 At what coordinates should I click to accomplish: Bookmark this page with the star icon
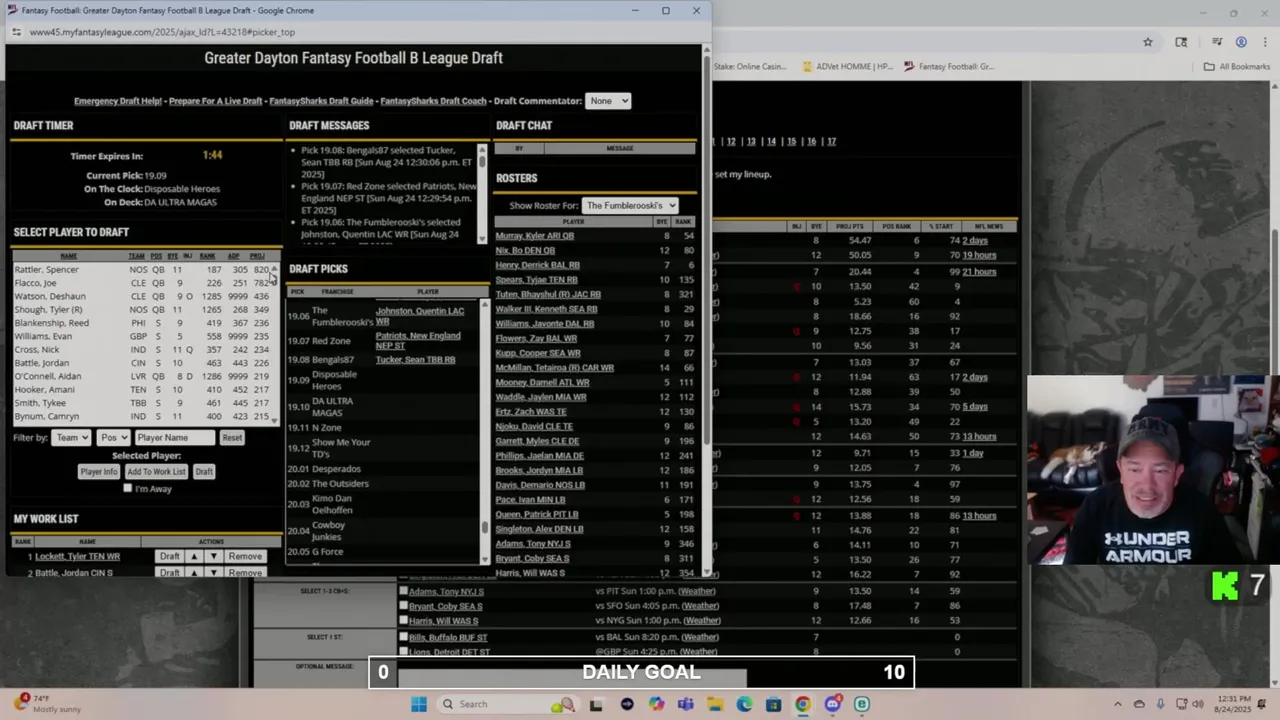click(x=1148, y=42)
